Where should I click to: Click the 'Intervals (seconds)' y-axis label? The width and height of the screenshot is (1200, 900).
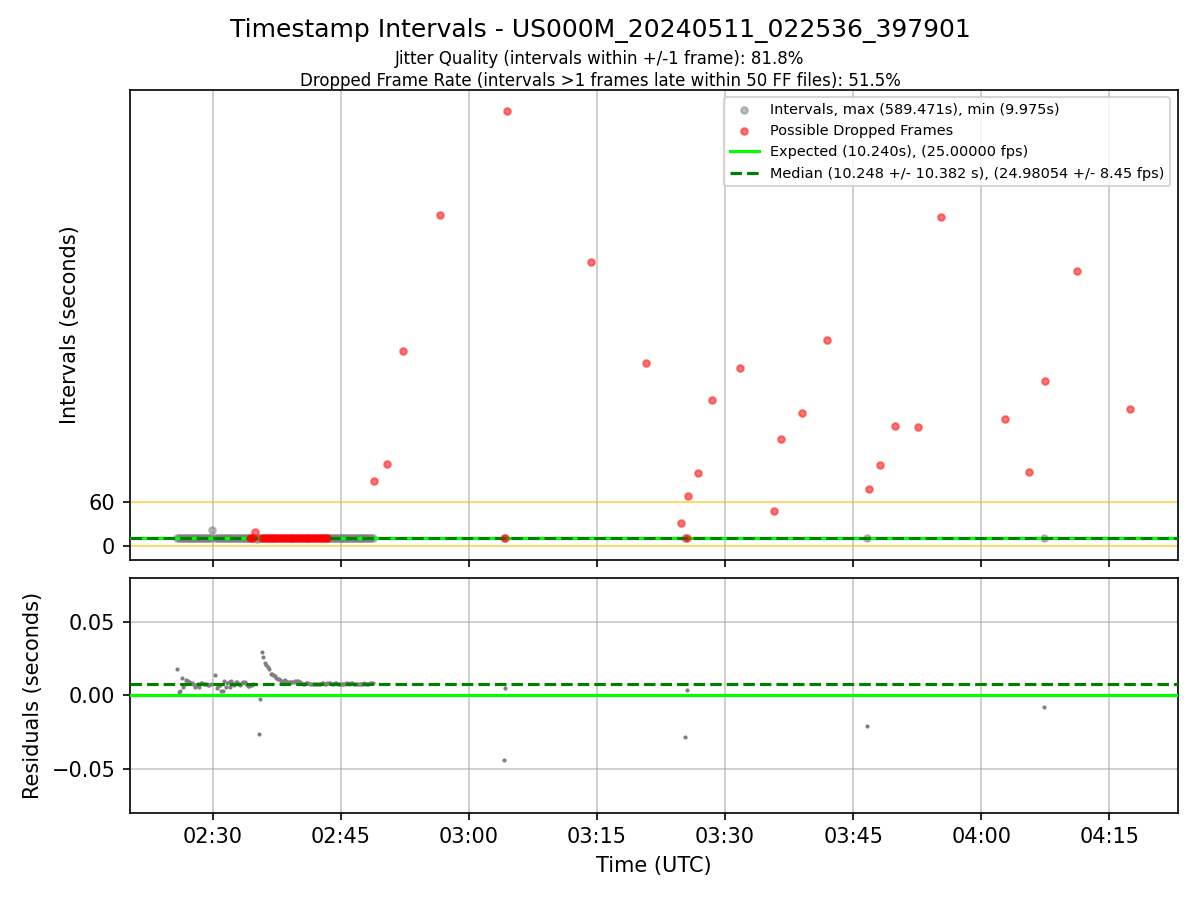click(68, 325)
